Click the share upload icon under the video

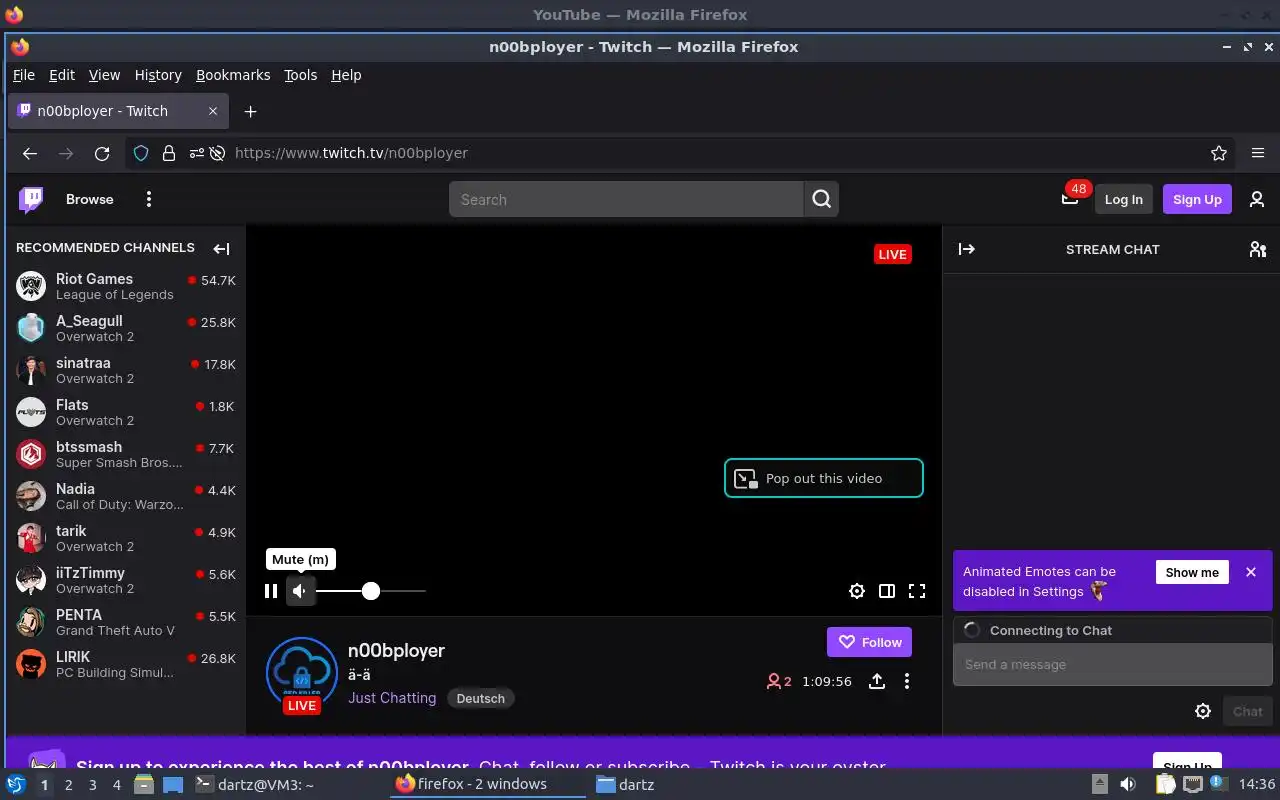[x=877, y=681]
